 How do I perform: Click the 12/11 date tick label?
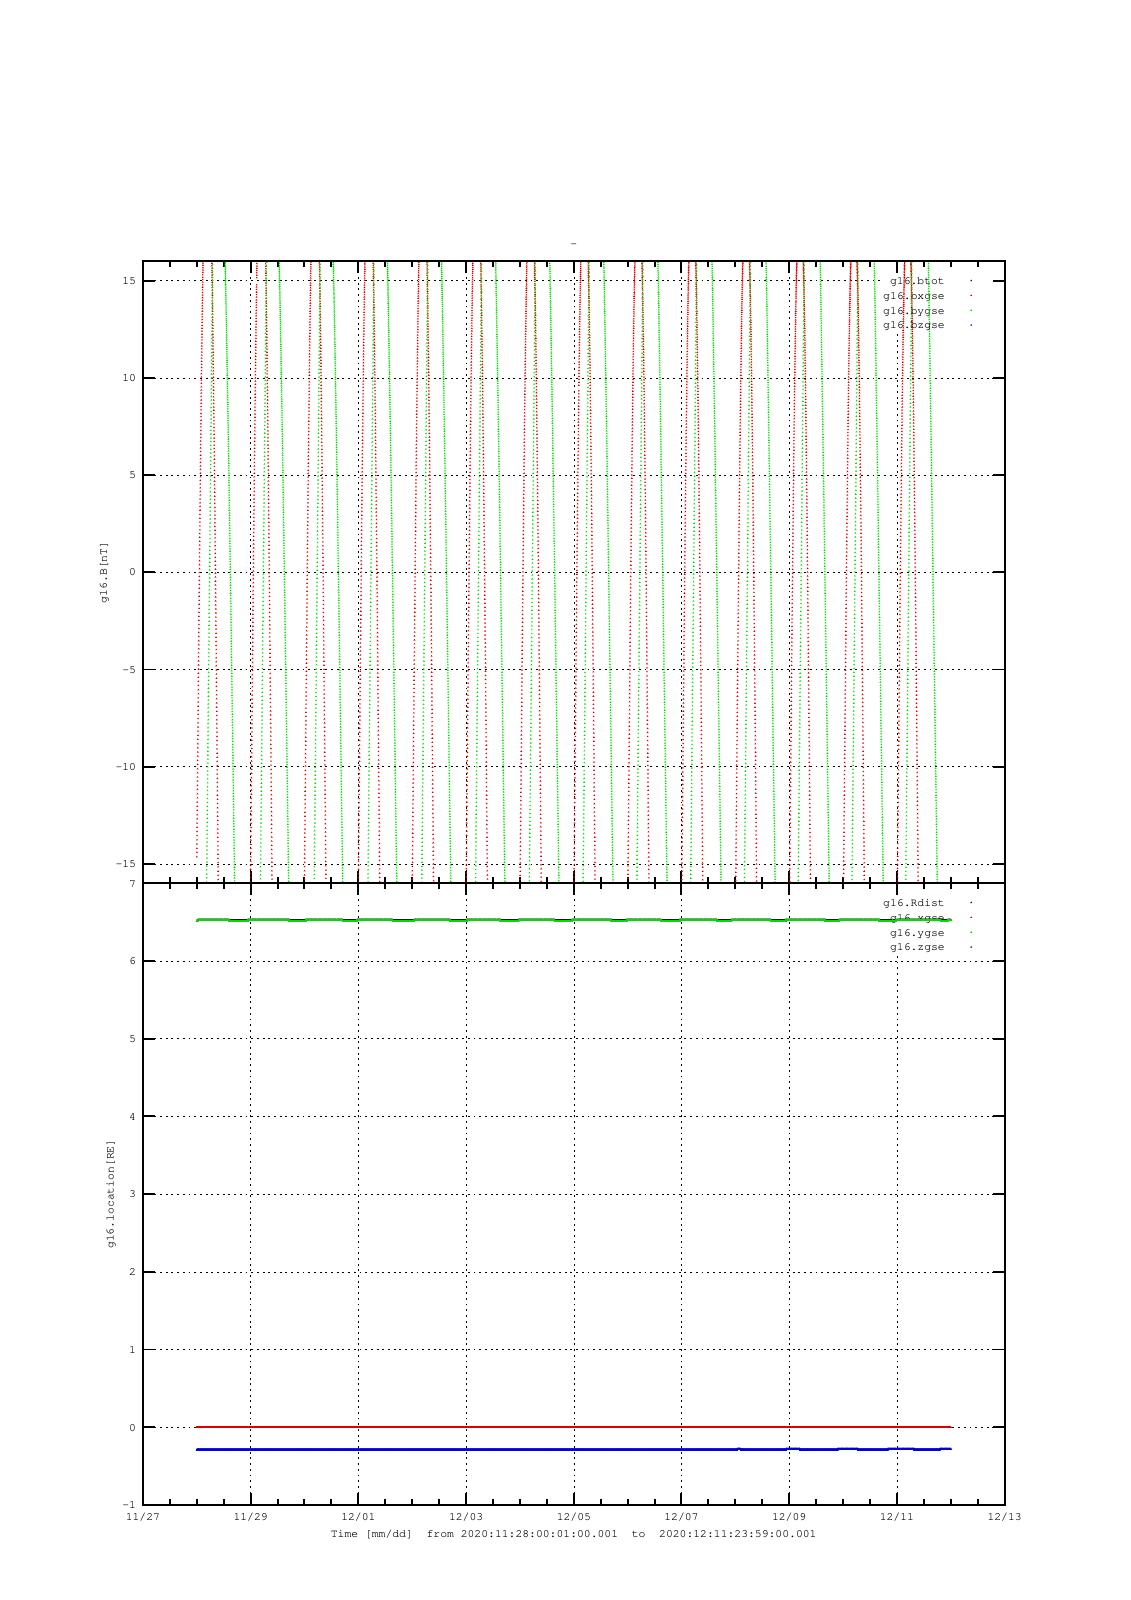click(x=897, y=1517)
